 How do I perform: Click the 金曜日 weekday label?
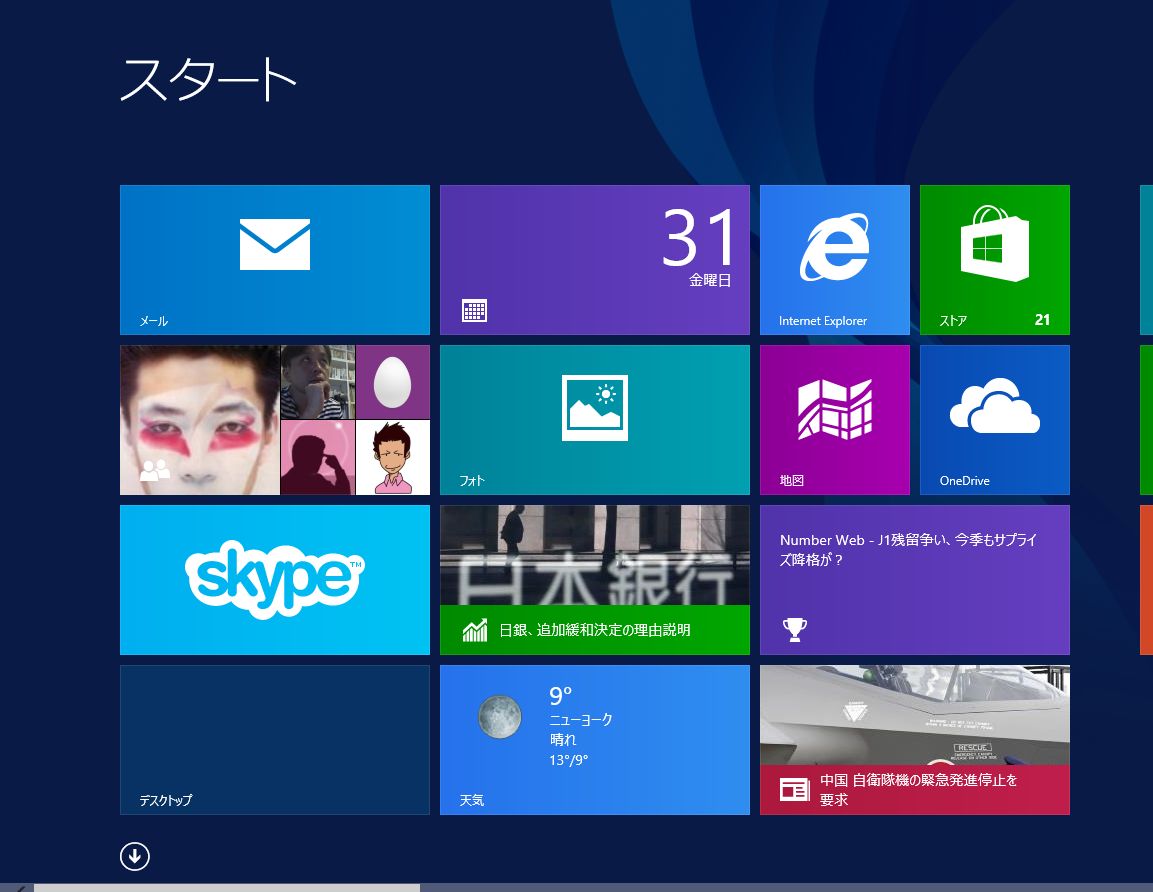pos(710,280)
